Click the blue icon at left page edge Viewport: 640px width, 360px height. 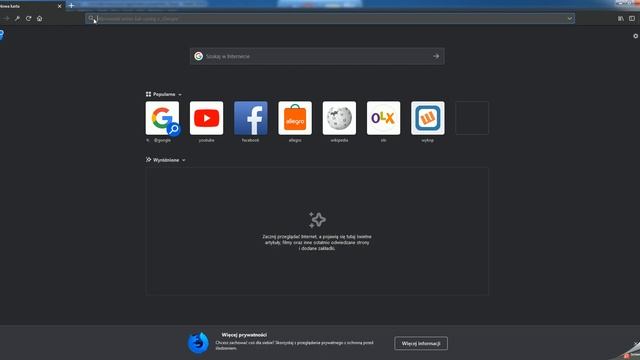tap(2, 35)
